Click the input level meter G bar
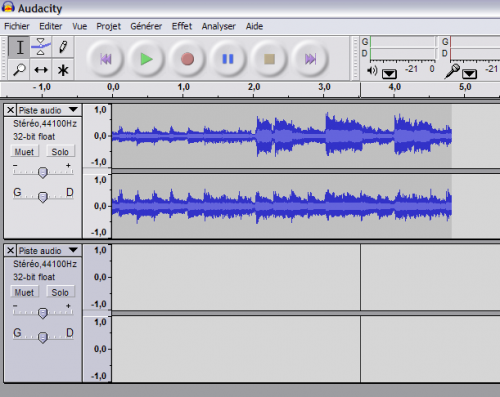500x397 pixels. pyautogui.click(x=475, y=42)
